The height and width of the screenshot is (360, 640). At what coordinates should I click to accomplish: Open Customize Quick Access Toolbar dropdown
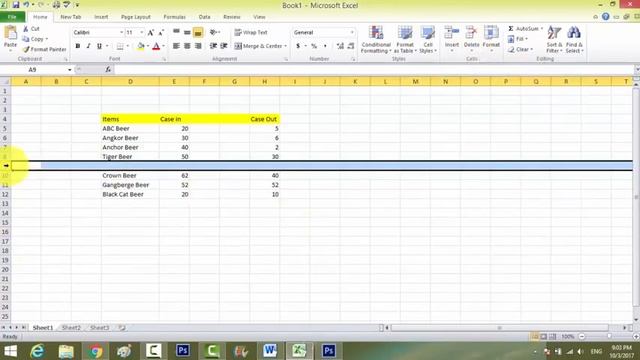(77, 5)
